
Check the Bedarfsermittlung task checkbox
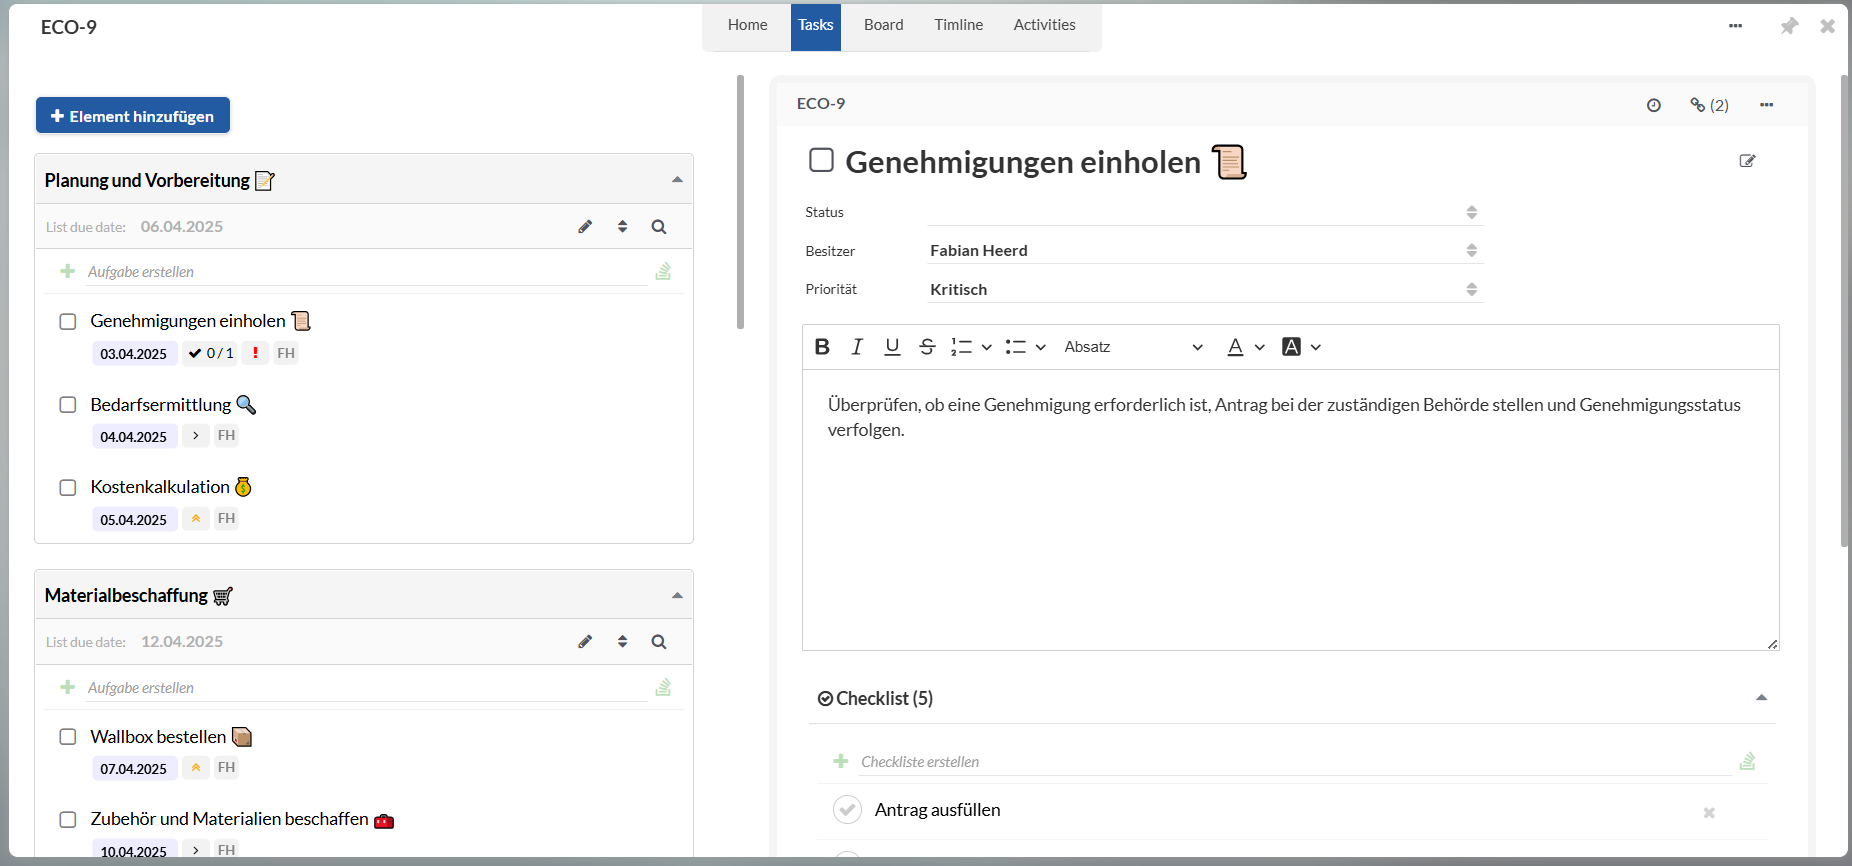(68, 405)
